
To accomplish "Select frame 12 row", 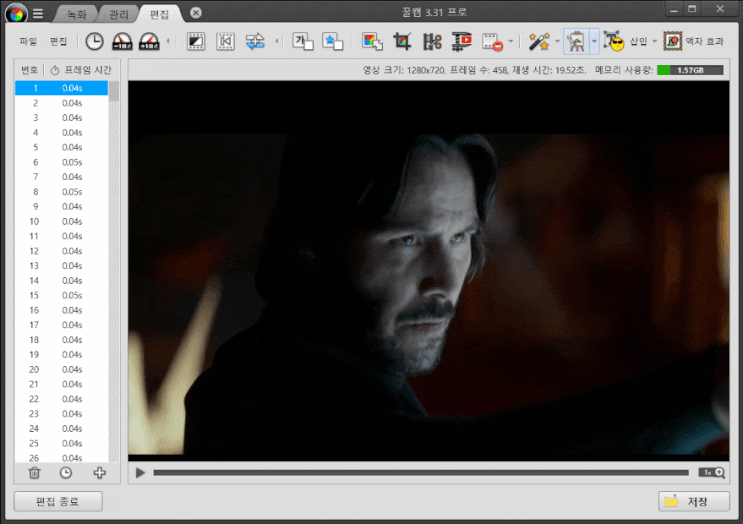I will pyautogui.click(x=62, y=251).
